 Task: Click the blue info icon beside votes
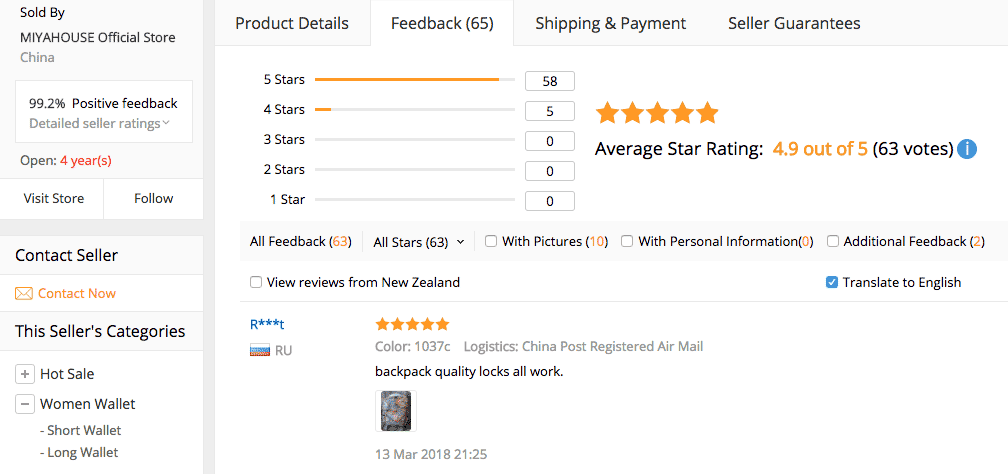pyautogui.click(x=967, y=149)
